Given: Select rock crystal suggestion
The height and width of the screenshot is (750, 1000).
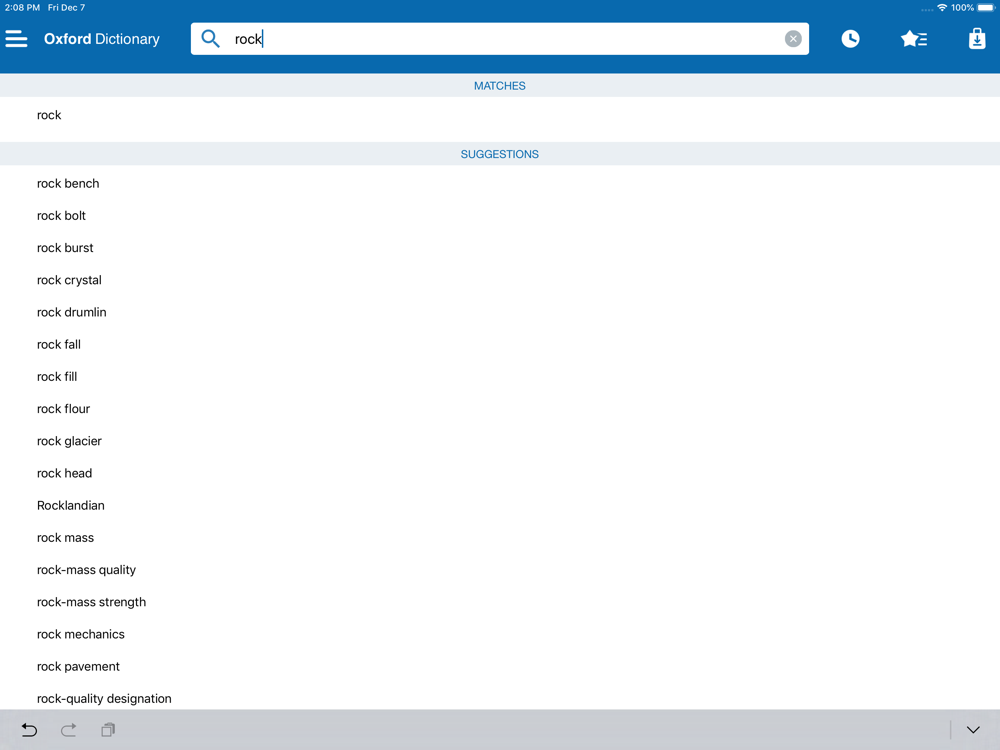Looking at the screenshot, I should pos(500,280).
